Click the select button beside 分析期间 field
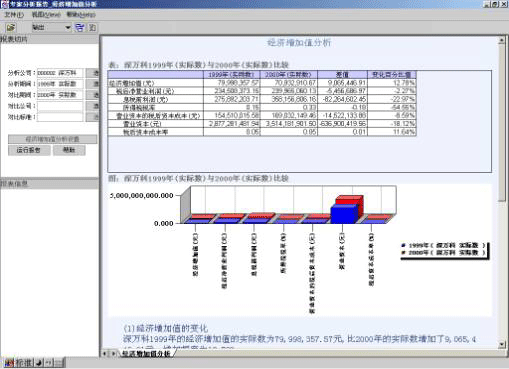This screenshot has width=509, height=369. pos(93,84)
